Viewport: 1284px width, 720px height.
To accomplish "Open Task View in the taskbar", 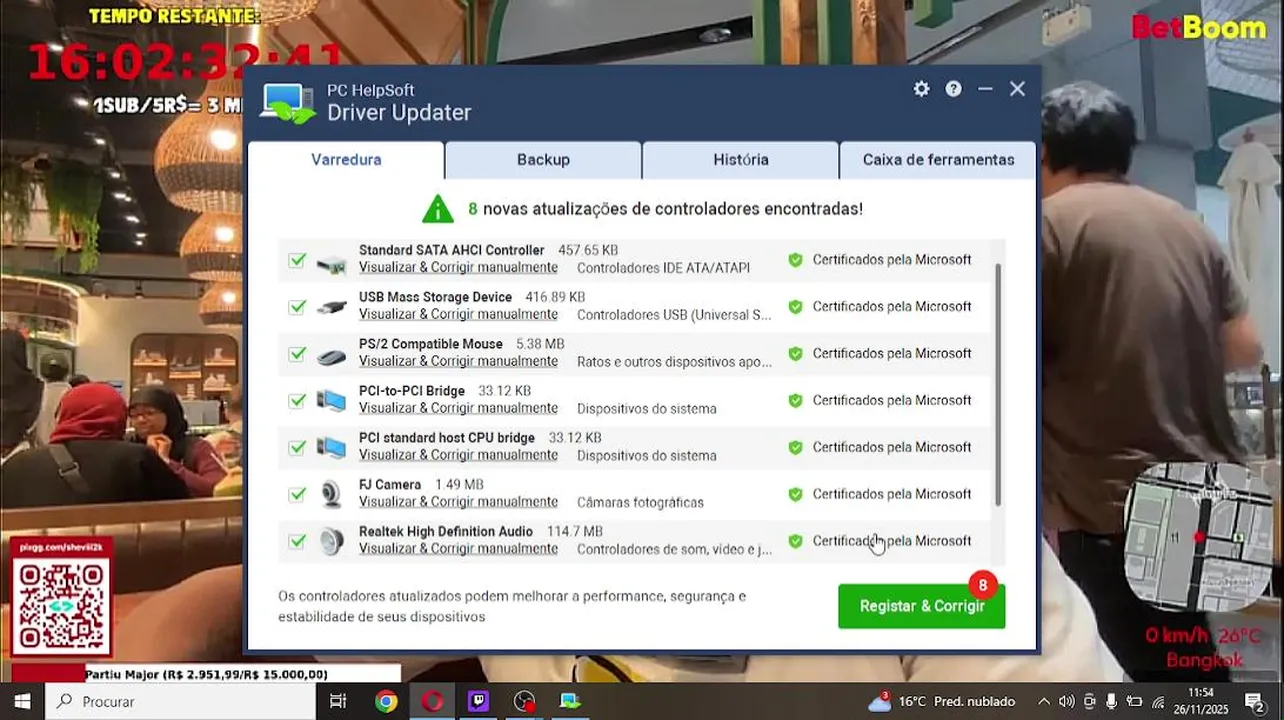I will click(338, 701).
